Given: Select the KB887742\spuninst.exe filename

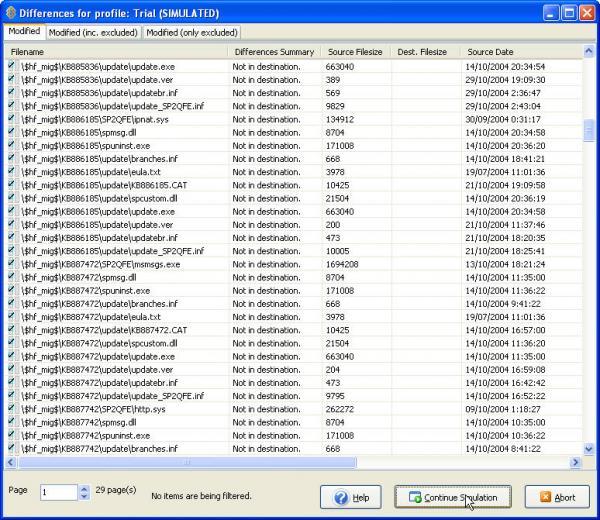Looking at the screenshot, I should [x=86, y=435].
